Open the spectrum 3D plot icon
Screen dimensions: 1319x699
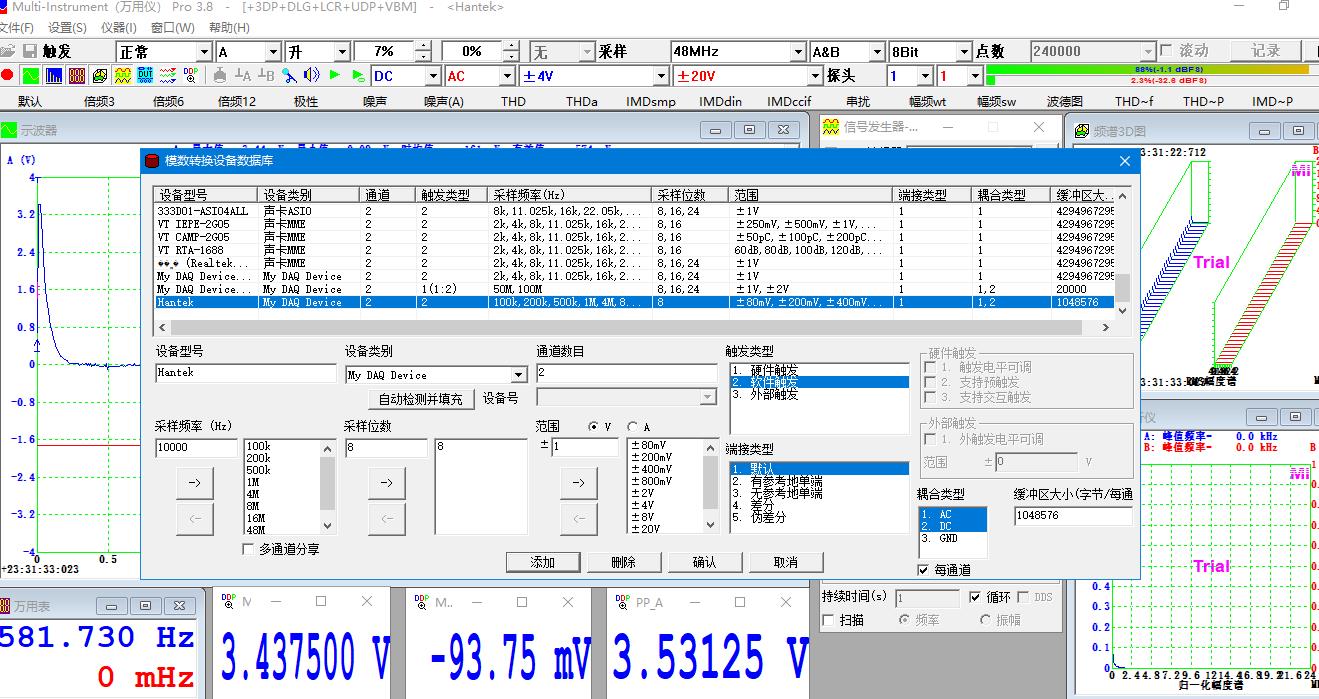pos(101,75)
